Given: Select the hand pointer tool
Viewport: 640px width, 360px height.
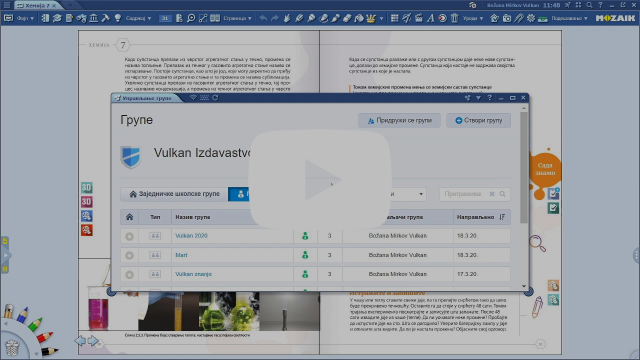Looking at the screenshot, I should pos(287,18).
